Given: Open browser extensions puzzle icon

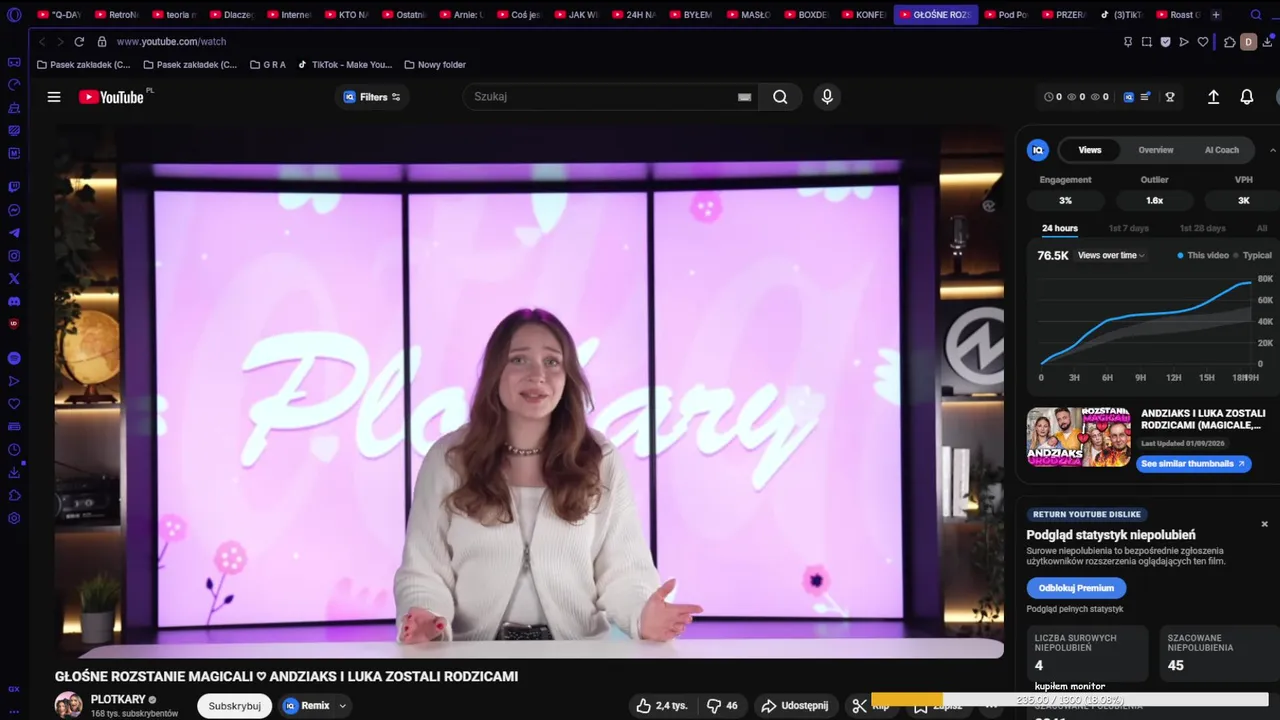Looking at the screenshot, I should (x=1230, y=42).
